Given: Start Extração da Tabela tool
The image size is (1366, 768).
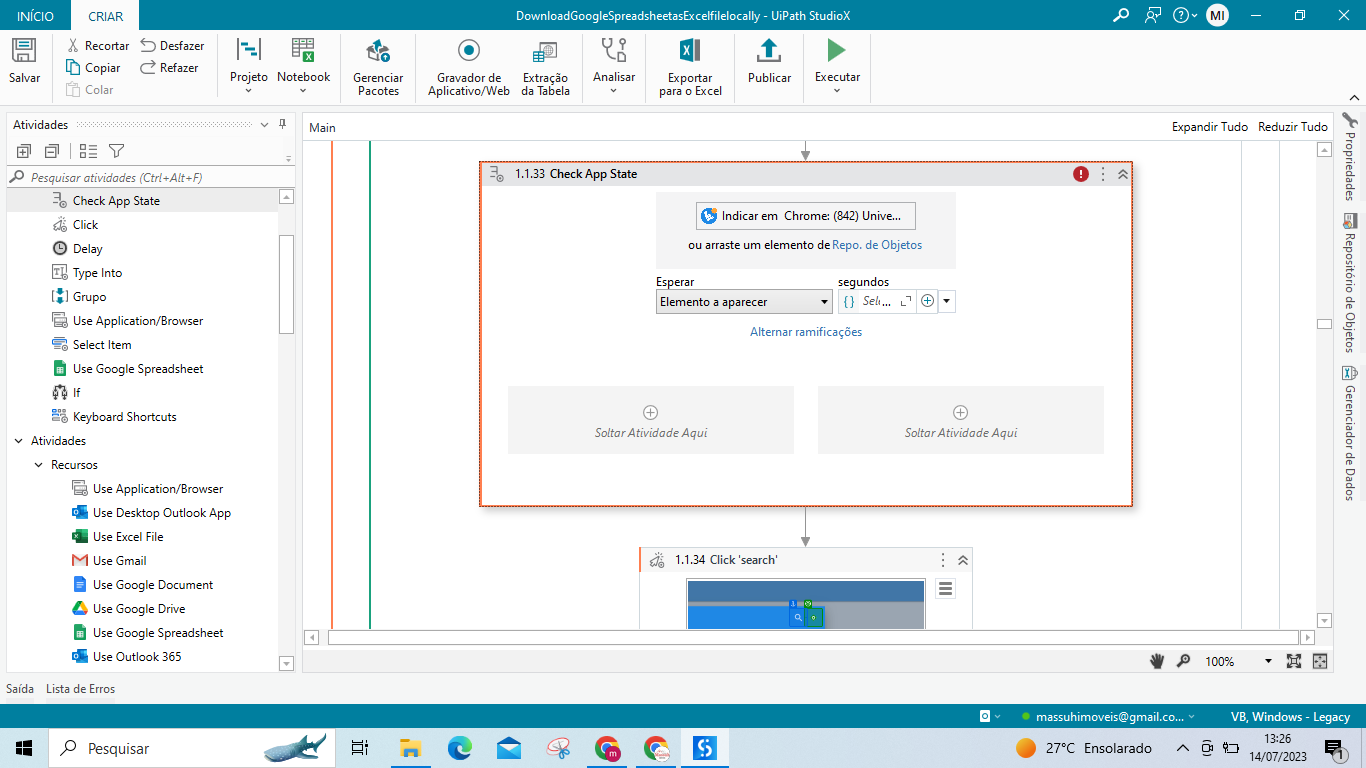Looking at the screenshot, I should 545,67.
